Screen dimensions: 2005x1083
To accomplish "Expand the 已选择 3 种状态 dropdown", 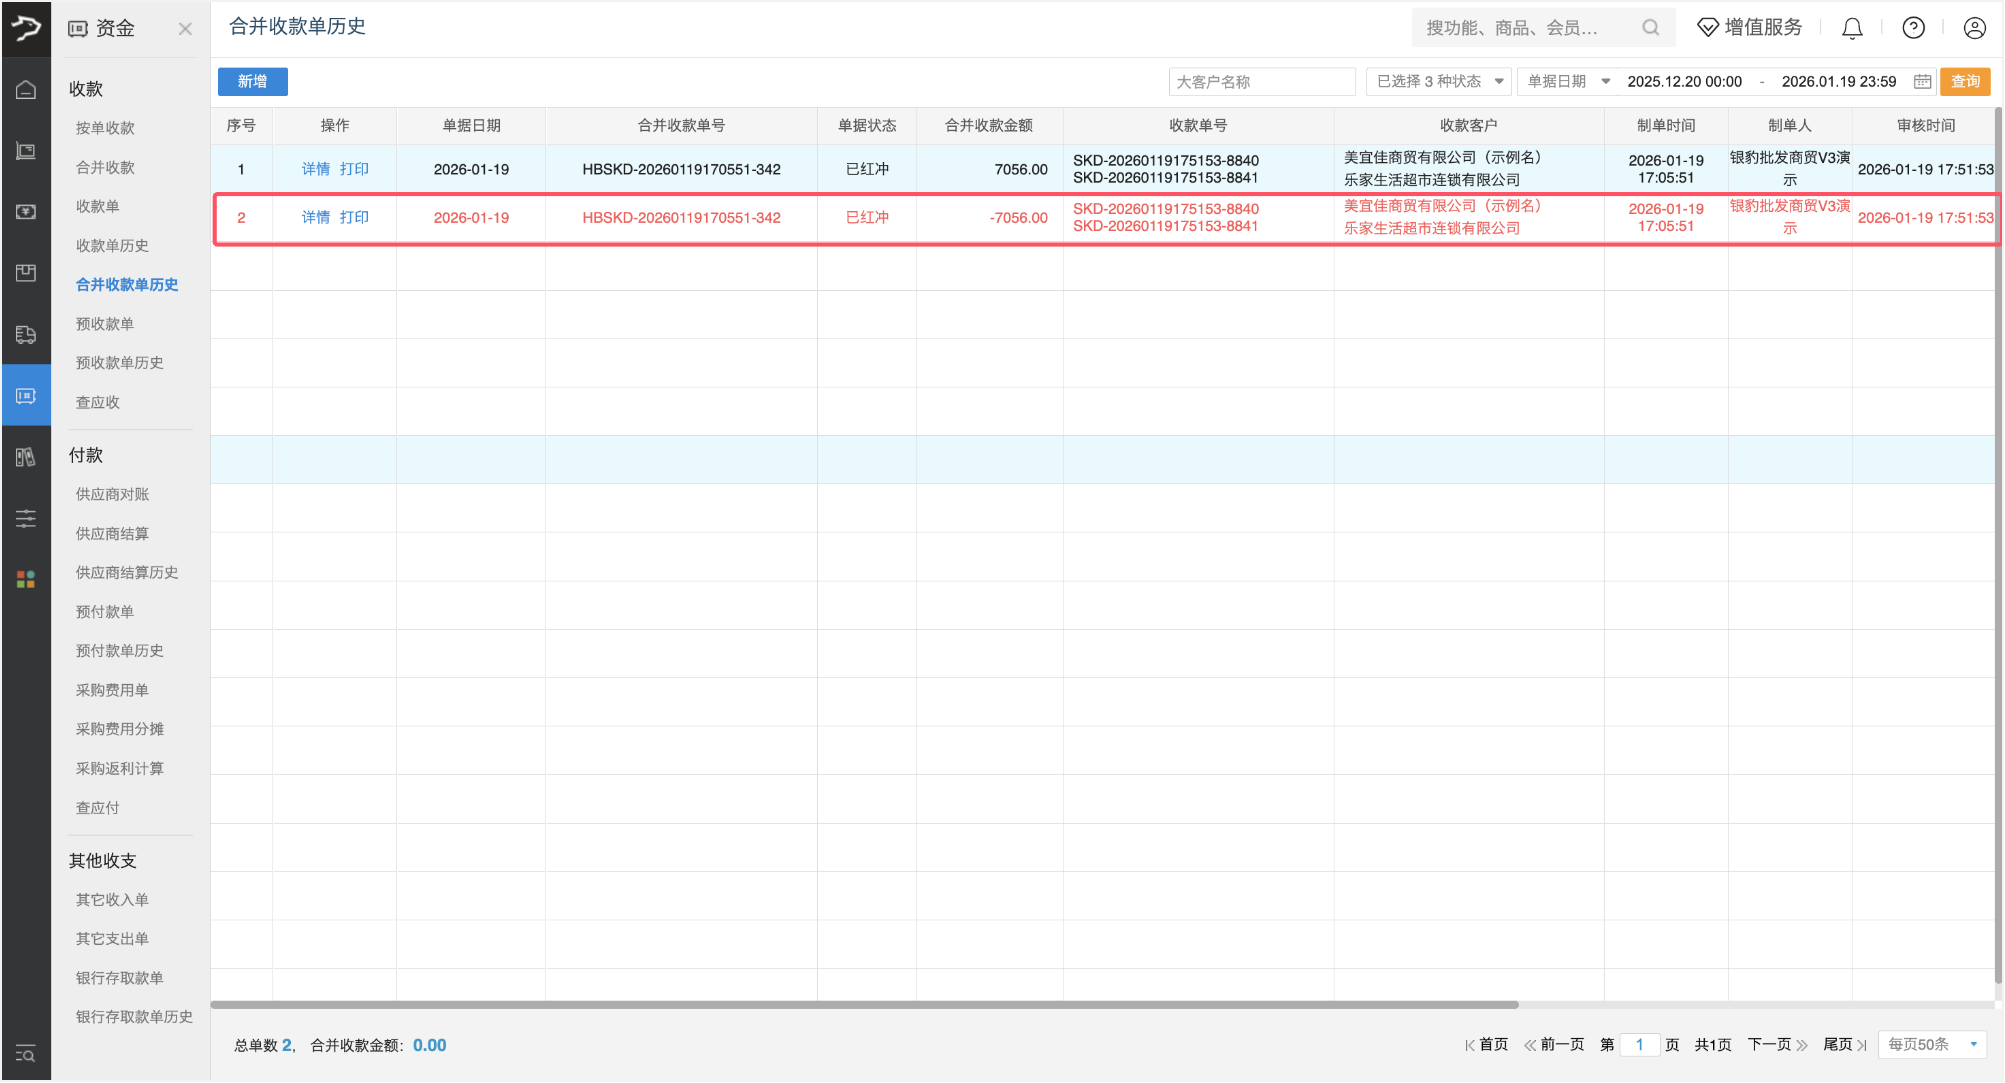I will pos(1439,82).
